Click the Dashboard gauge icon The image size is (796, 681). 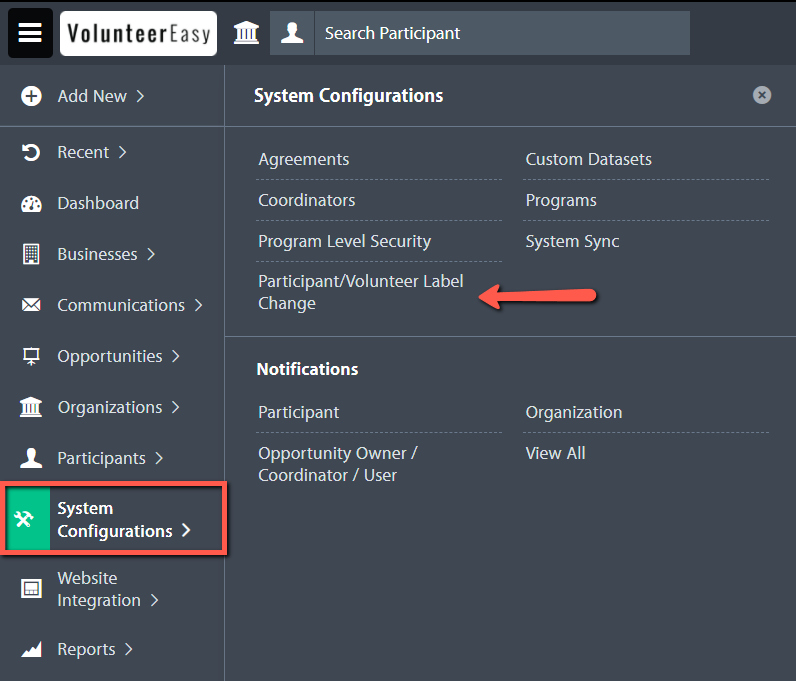click(x=31, y=204)
